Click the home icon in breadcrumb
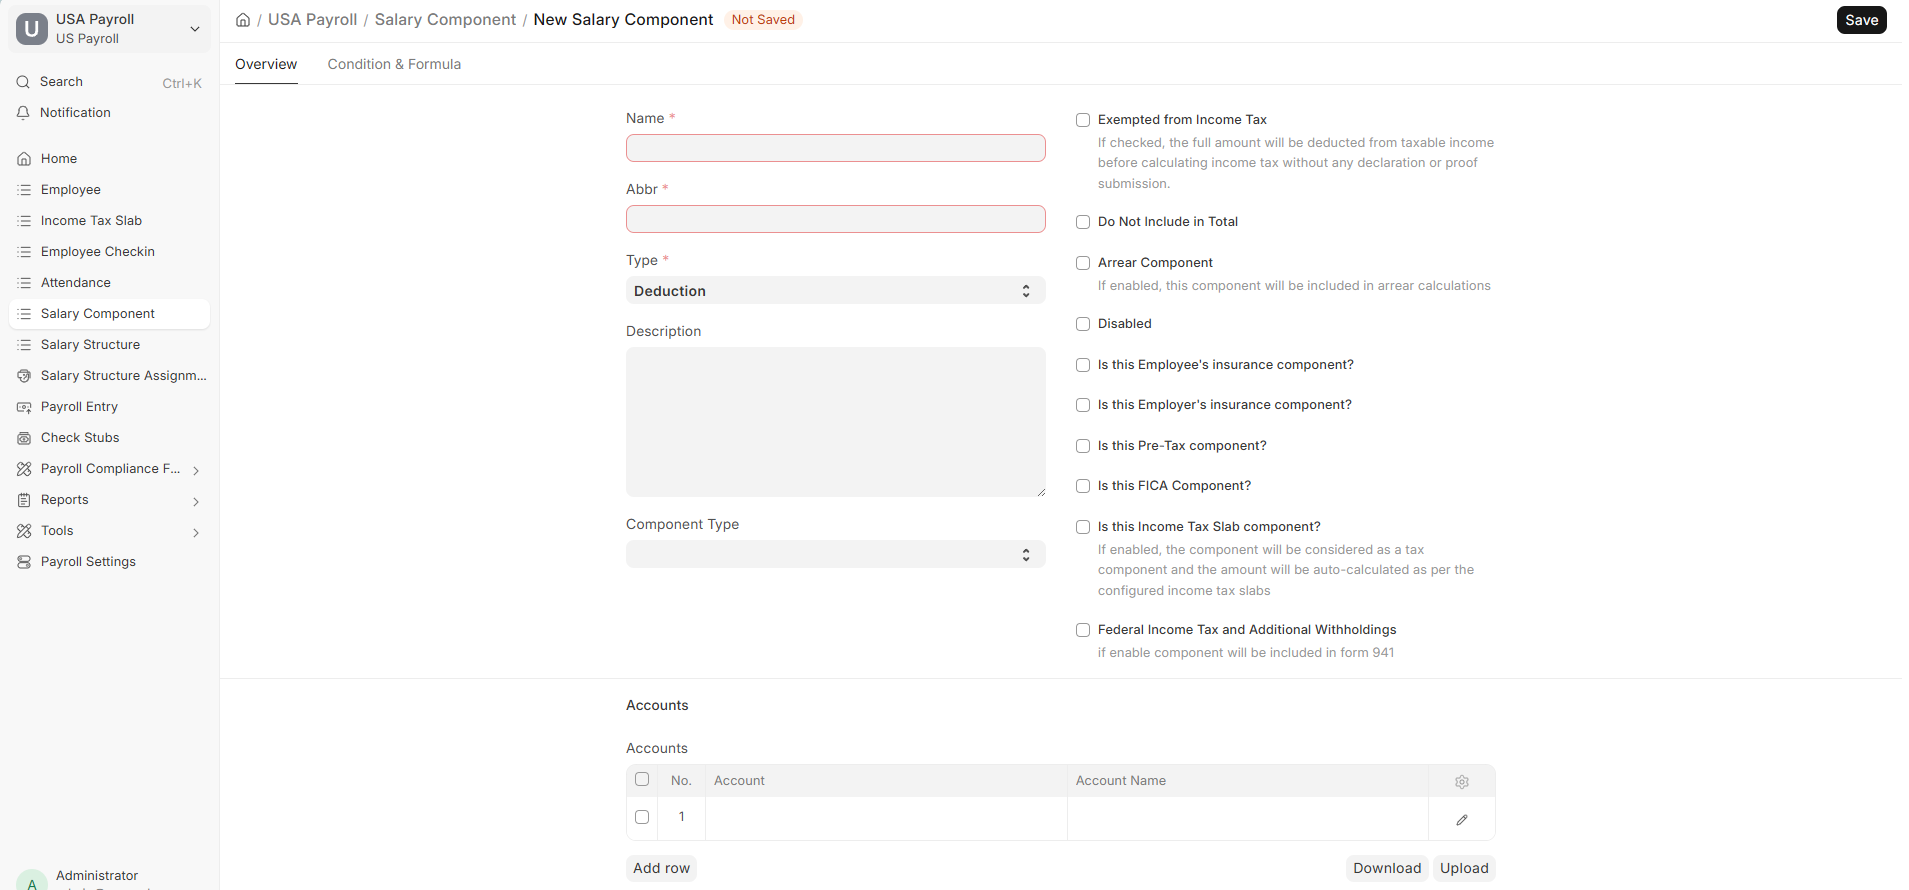This screenshot has height=890, width=1909. (x=243, y=20)
